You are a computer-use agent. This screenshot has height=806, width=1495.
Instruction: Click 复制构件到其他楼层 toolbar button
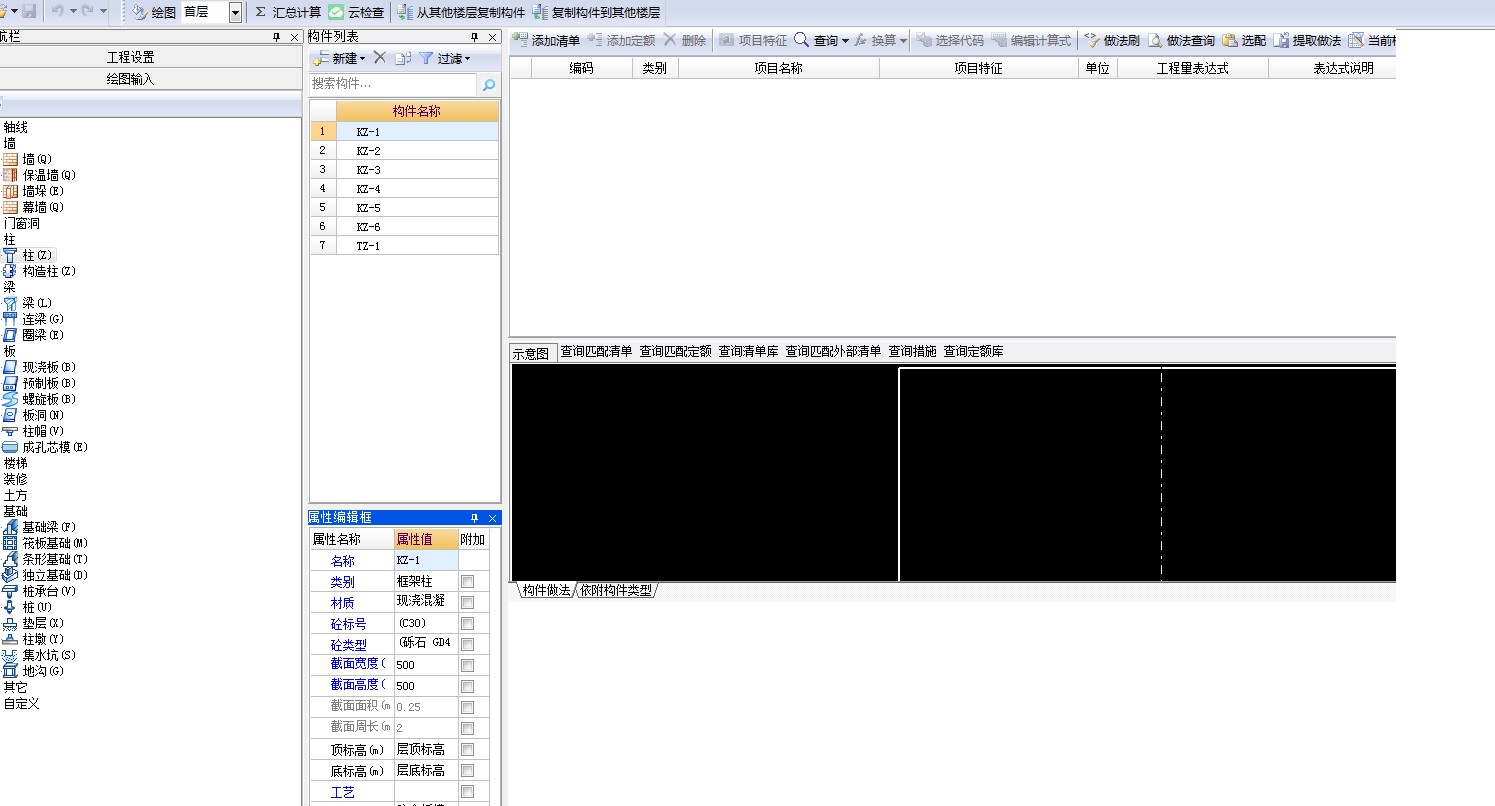point(596,12)
